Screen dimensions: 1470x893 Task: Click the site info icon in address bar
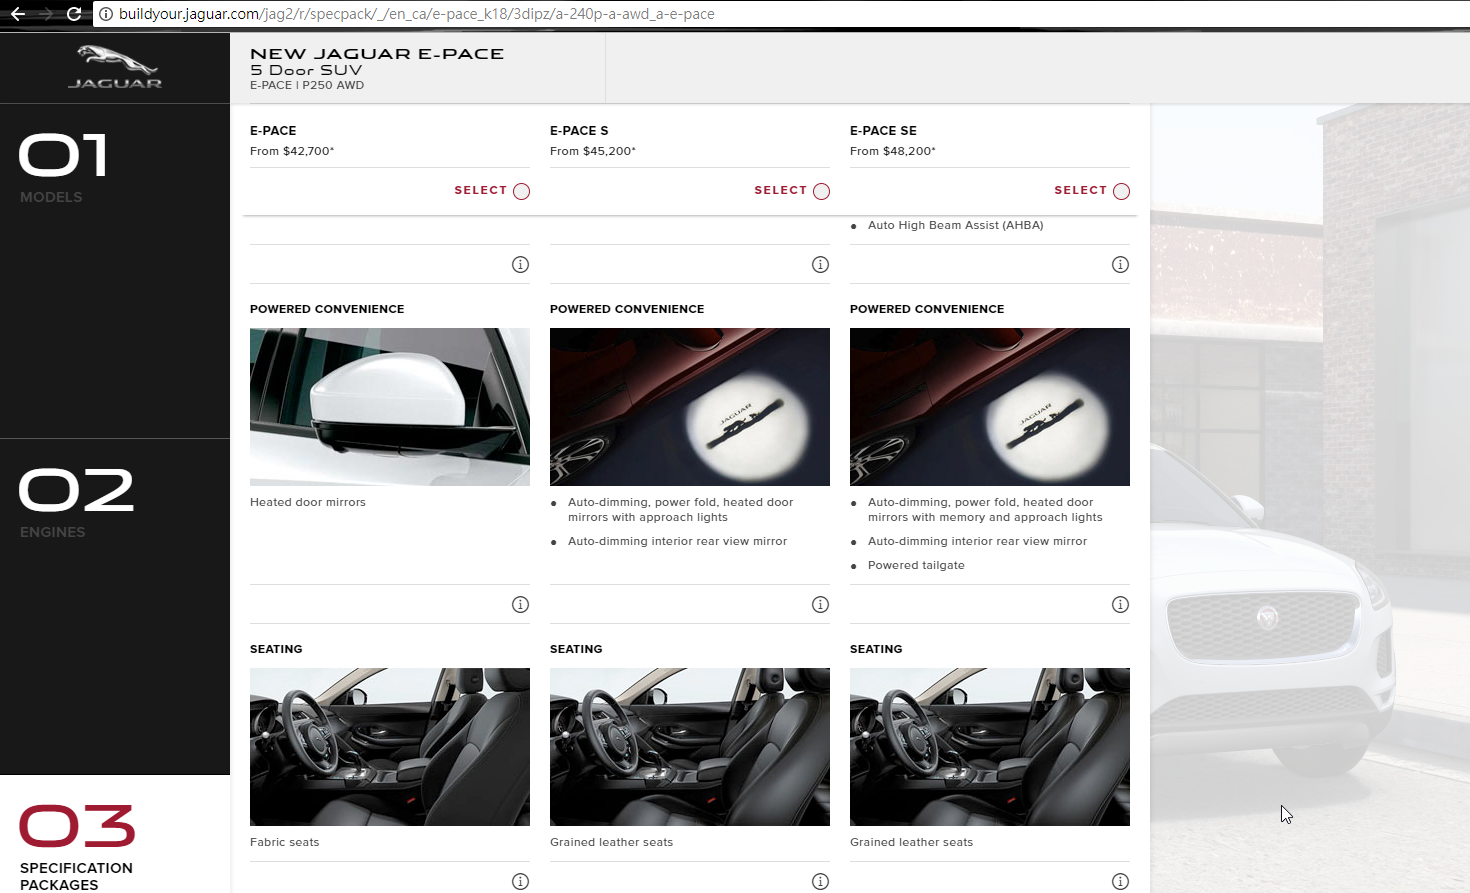106,14
